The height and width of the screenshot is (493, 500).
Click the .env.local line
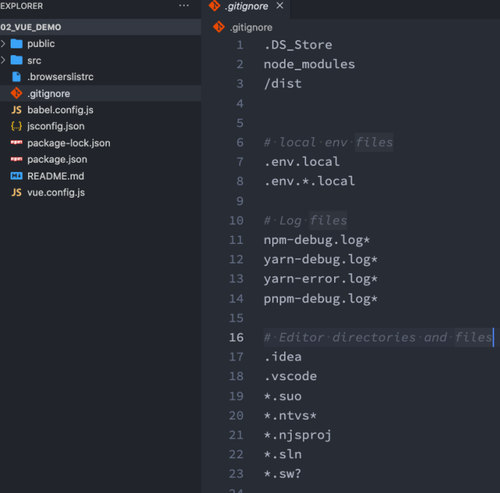coord(302,162)
